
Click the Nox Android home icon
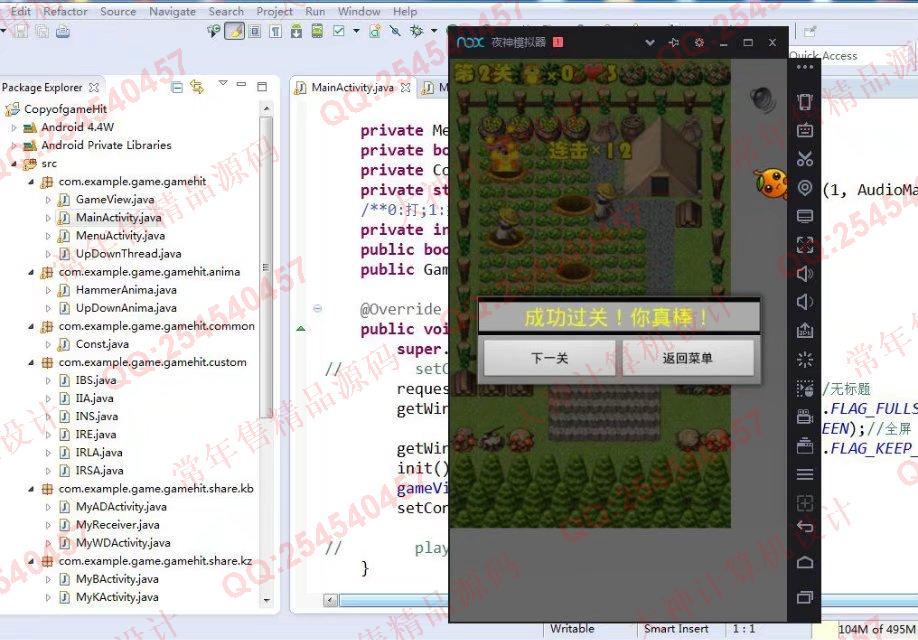click(x=805, y=562)
